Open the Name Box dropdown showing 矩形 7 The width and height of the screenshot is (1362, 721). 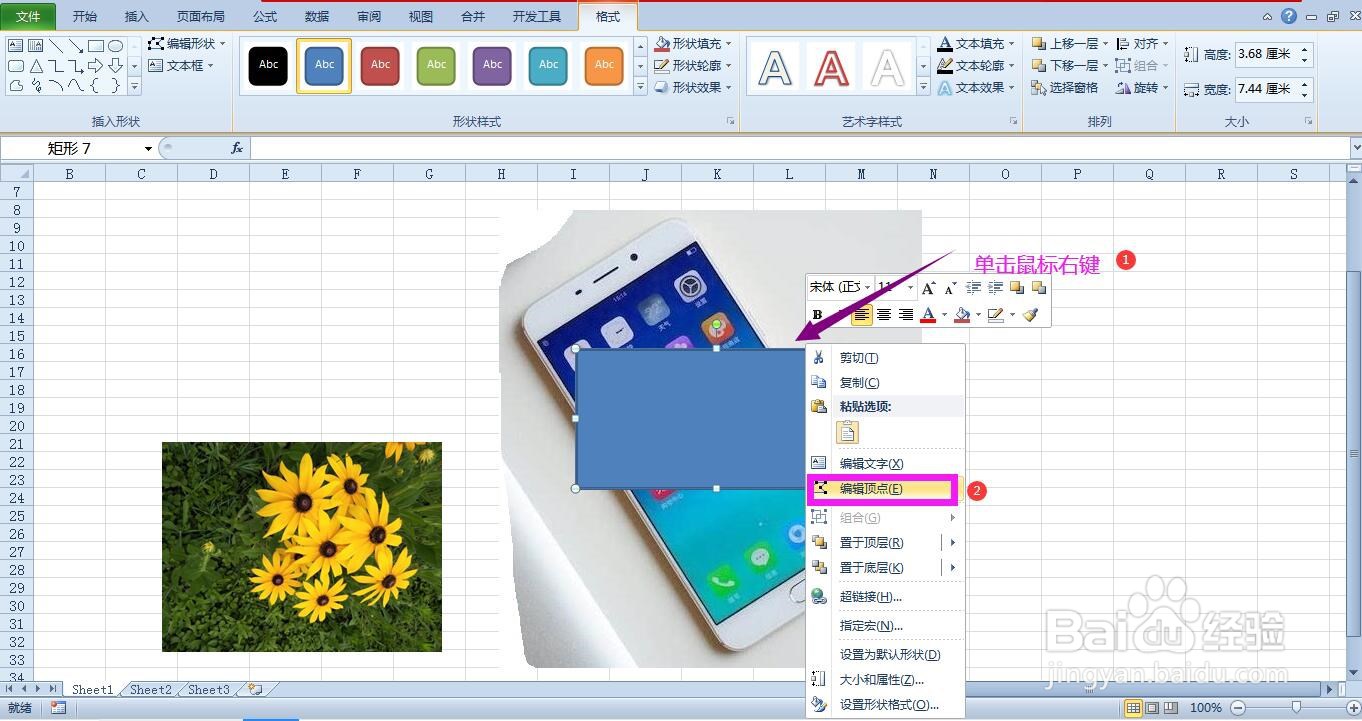click(146, 147)
